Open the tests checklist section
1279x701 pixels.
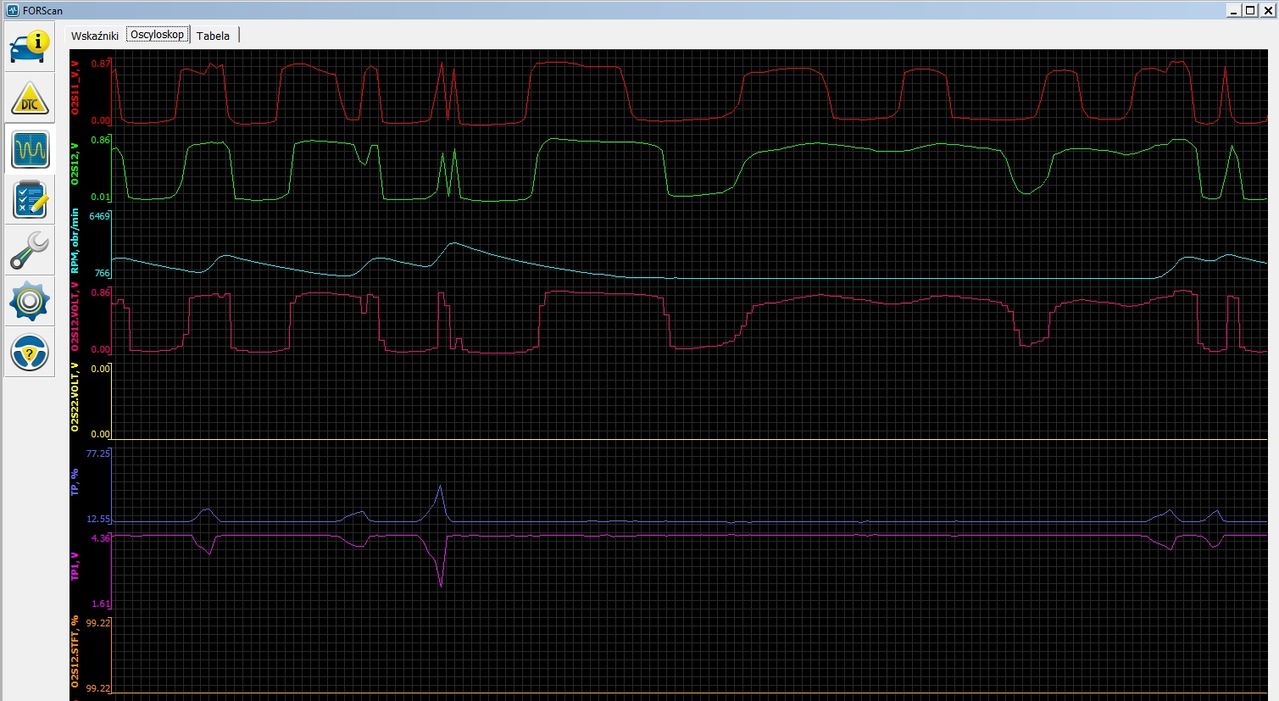(30, 200)
